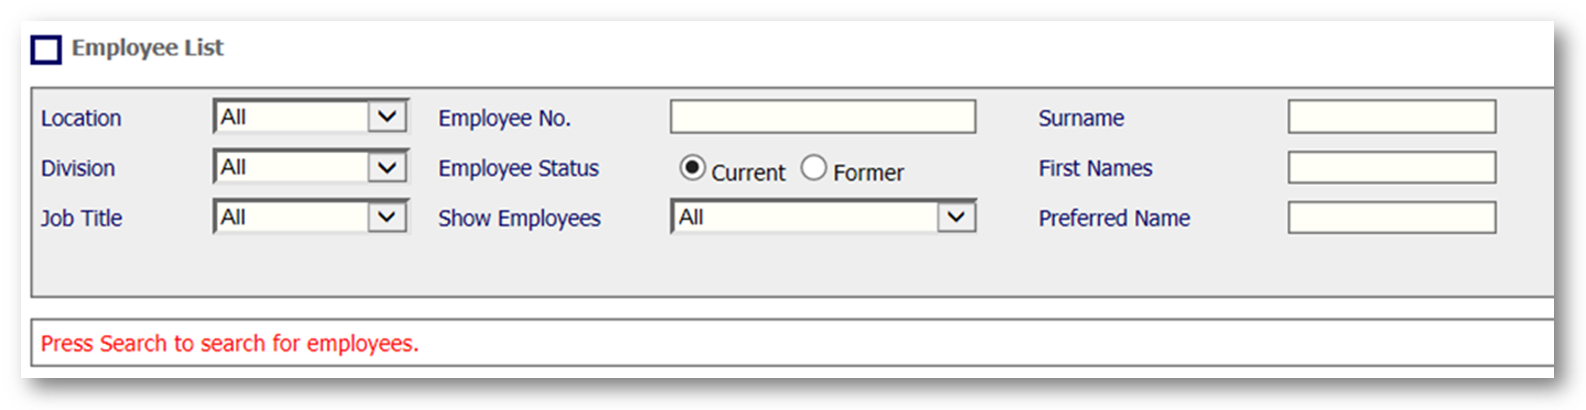Focus the Employee No. text field
The width and height of the screenshot is (1586, 410).
822,117
